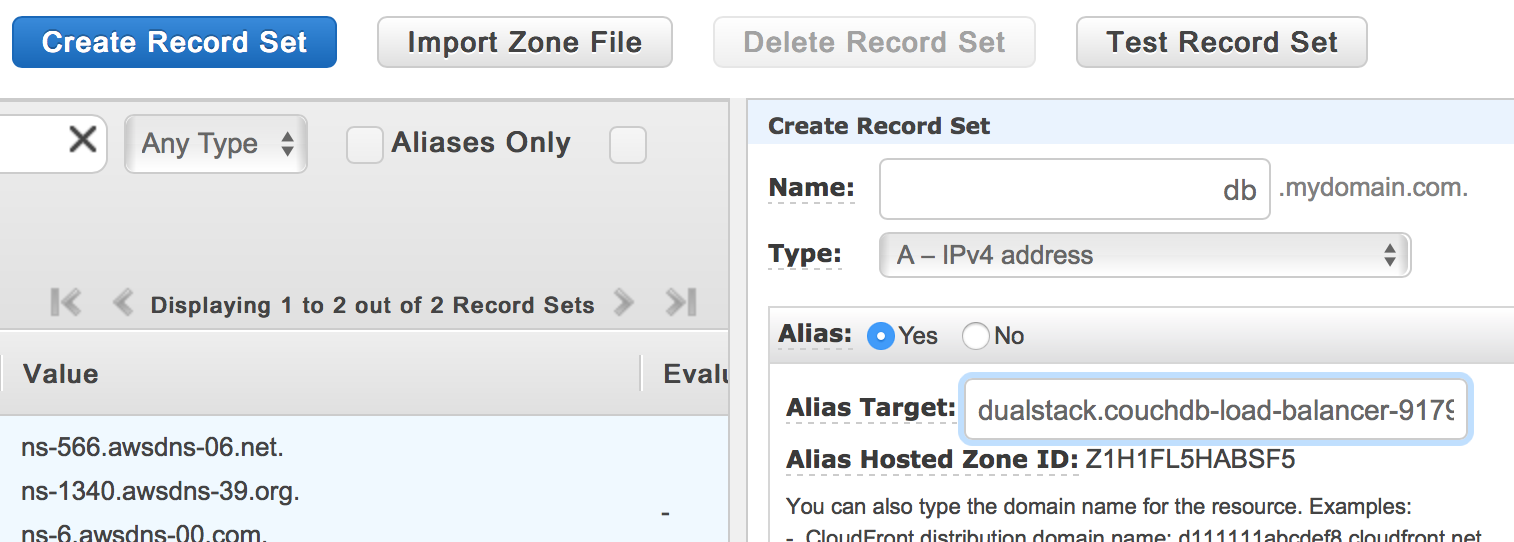
Task: Open the Any Type filter dropdown
Action: 216,144
